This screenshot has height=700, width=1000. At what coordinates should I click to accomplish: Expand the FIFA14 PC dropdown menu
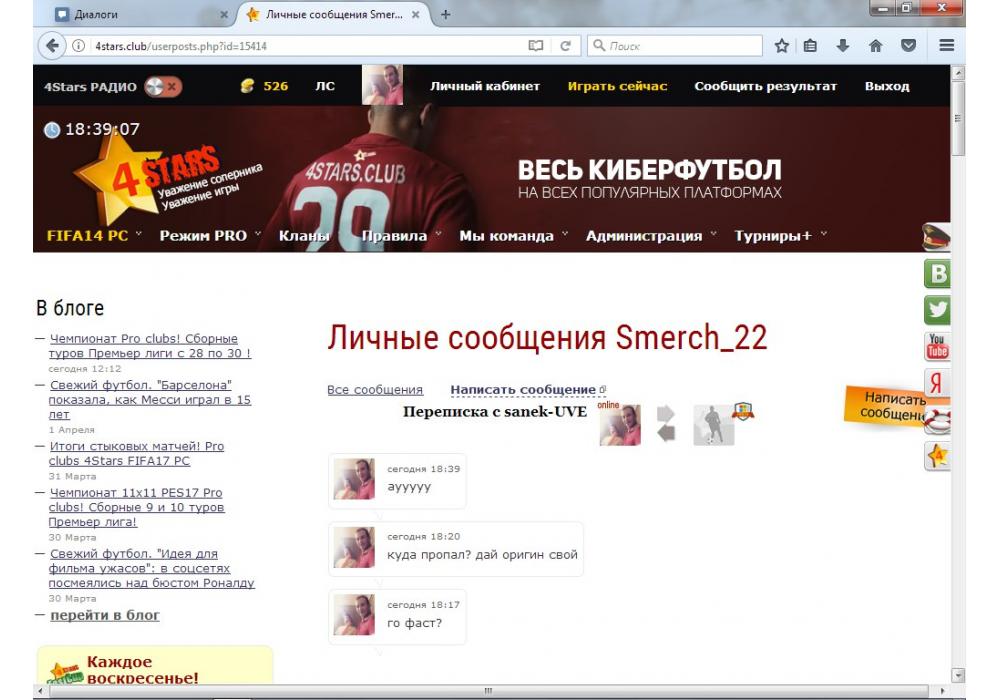point(94,235)
